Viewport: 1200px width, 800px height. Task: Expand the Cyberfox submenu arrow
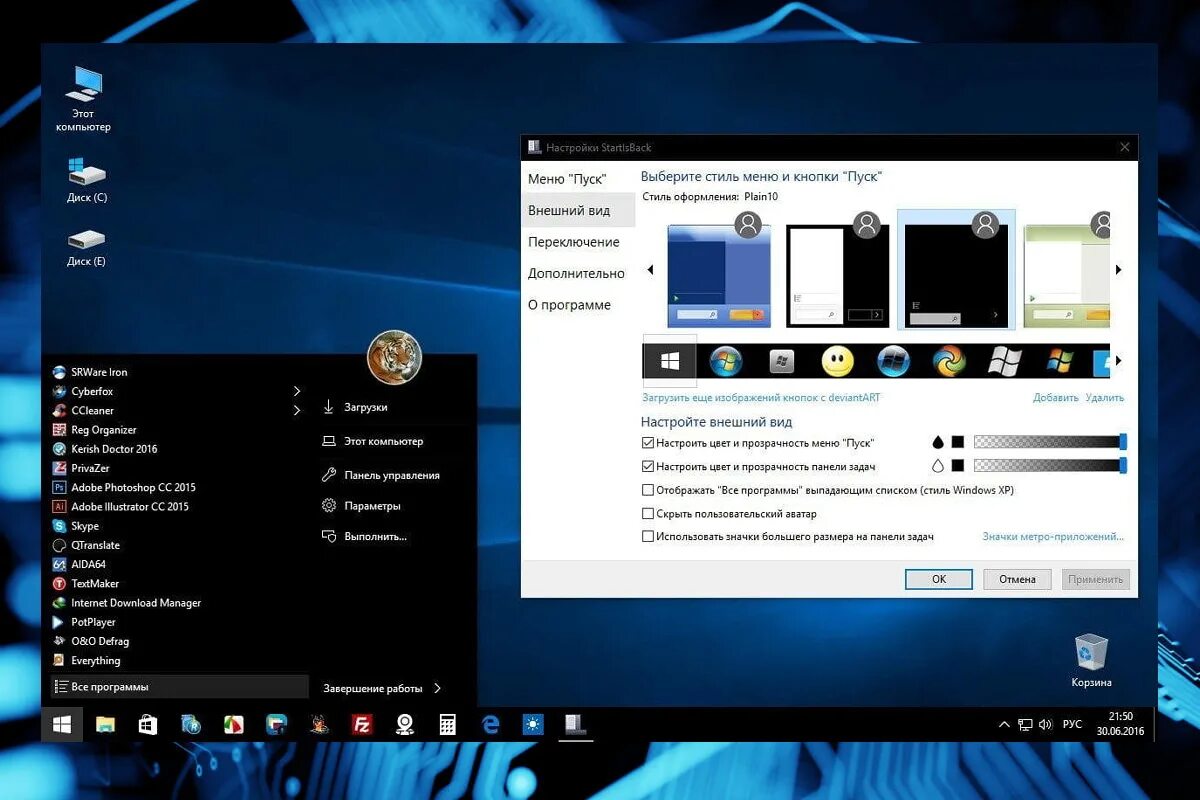(x=297, y=391)
